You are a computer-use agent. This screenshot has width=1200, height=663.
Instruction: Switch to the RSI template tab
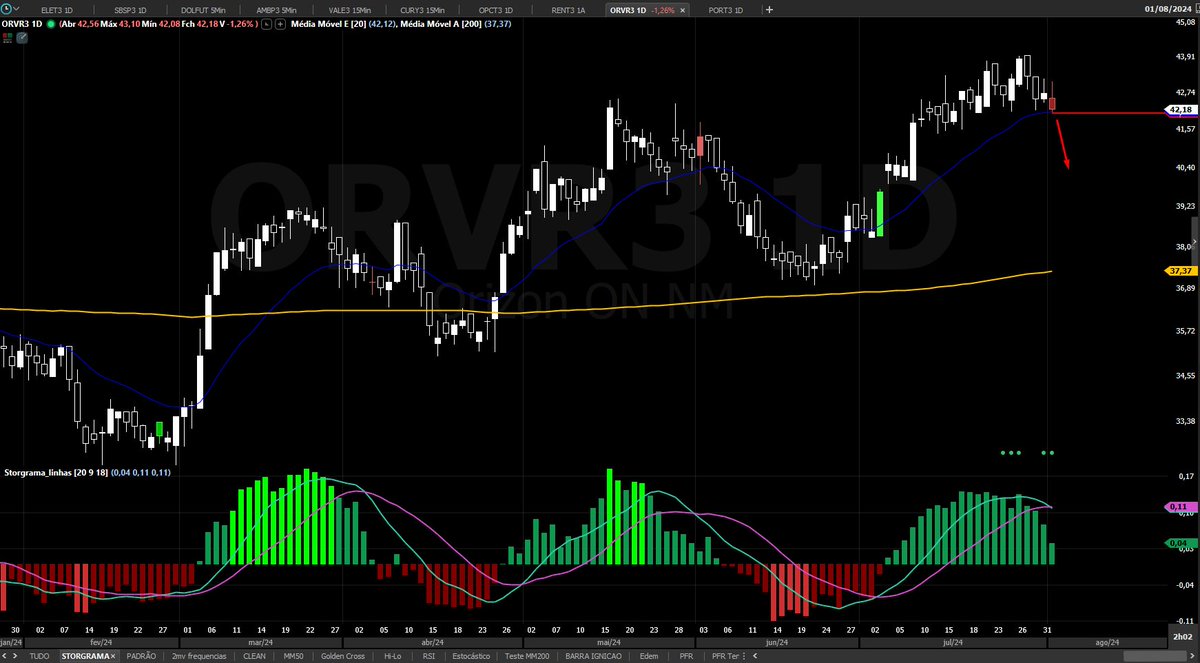point(428,656)
